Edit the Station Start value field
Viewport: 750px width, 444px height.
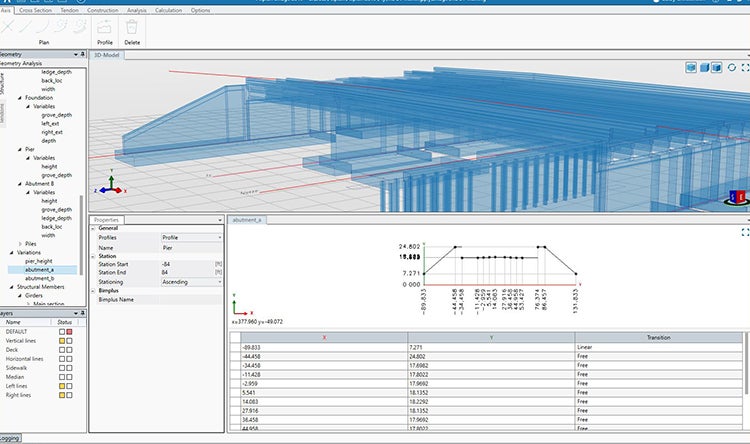coord(188,264)
